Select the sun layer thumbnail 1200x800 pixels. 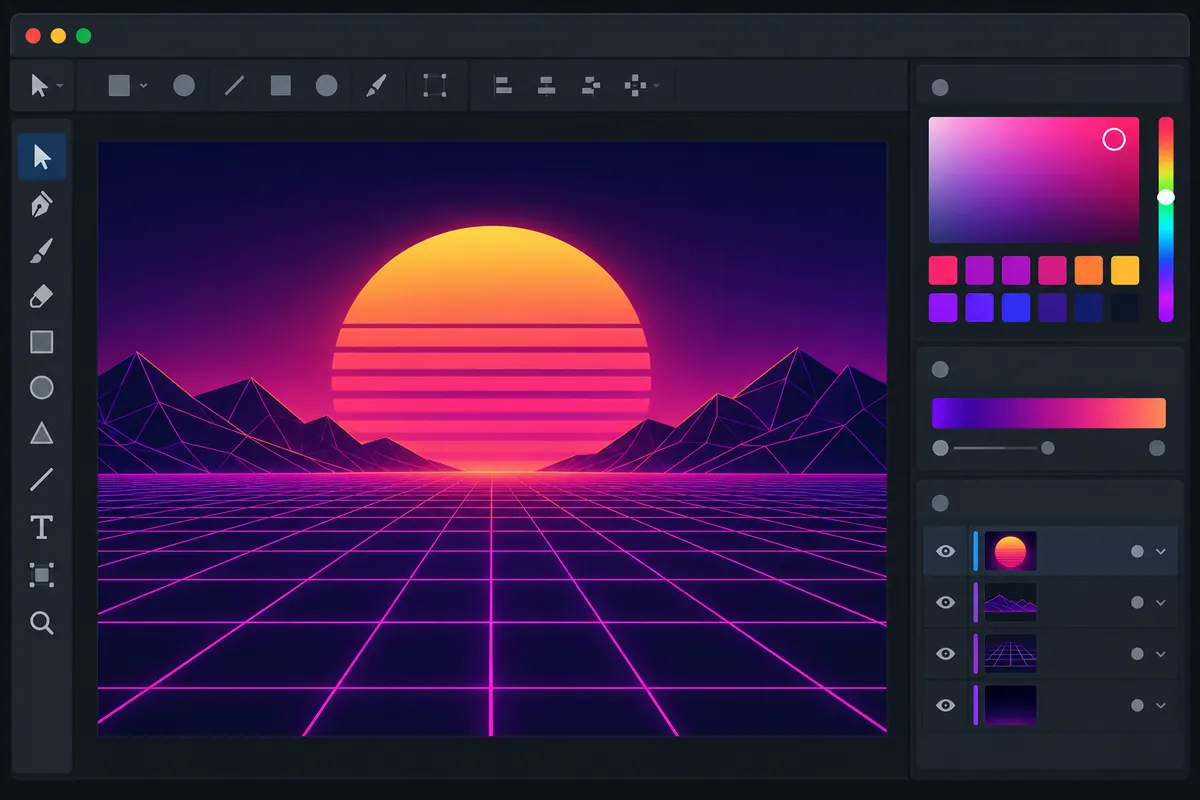click(1011, 551)
